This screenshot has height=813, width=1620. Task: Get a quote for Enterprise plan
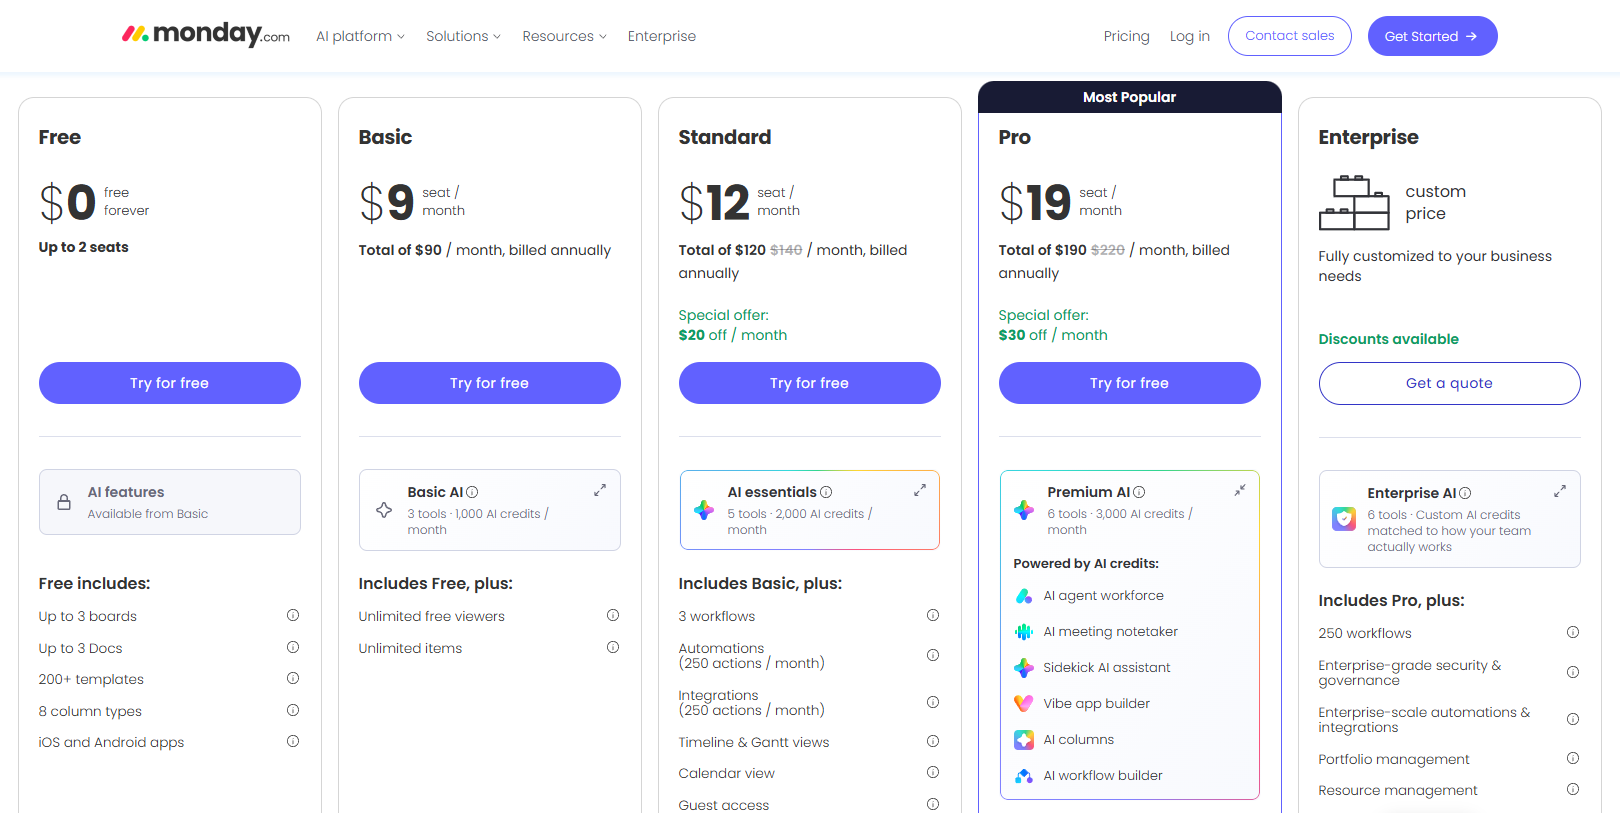pos(1450,383)
